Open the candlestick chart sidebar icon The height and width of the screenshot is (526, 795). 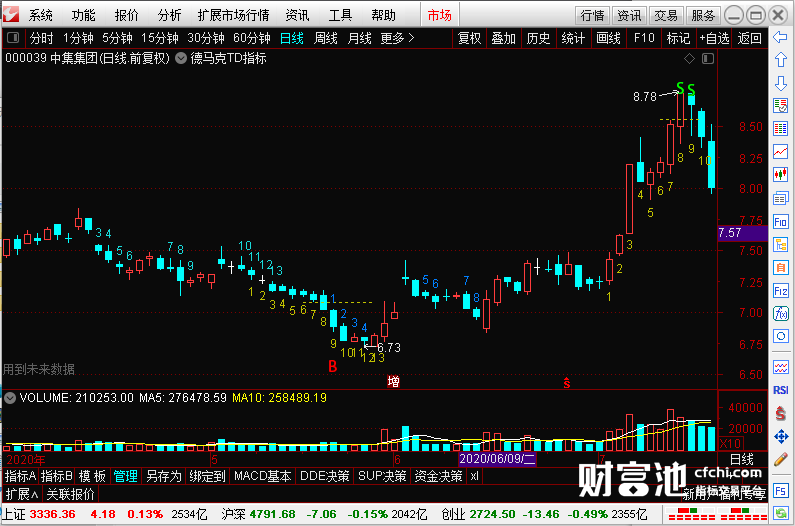click(x=780, y=174)
